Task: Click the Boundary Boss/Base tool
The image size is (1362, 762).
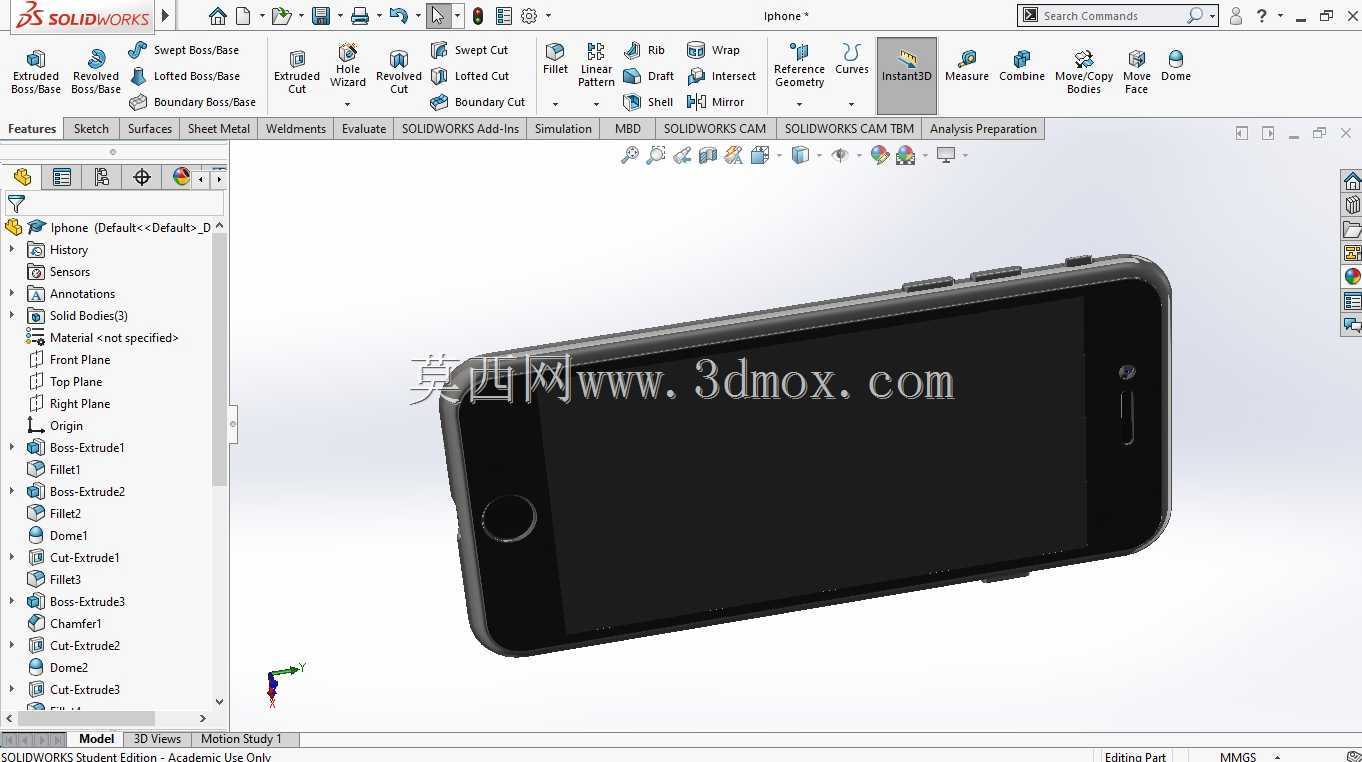Action: (192, 102)
